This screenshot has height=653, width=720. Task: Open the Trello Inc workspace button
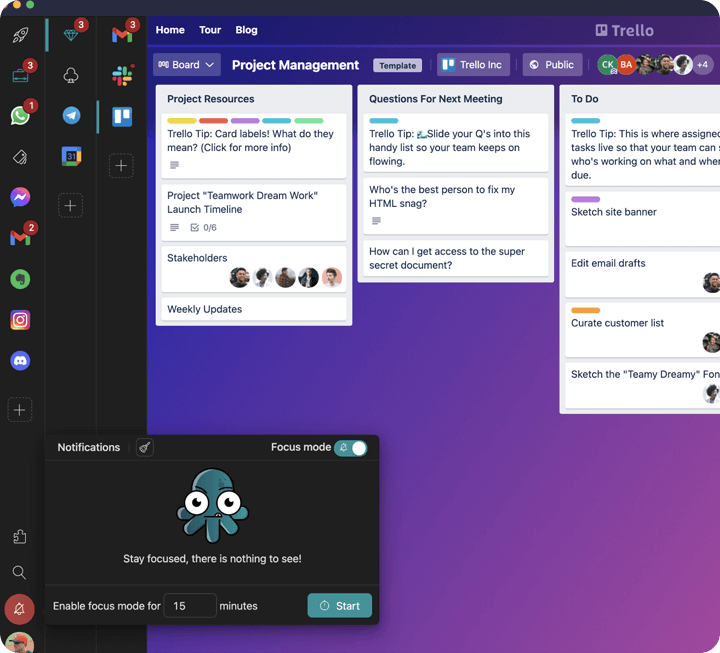pos(473,65)
